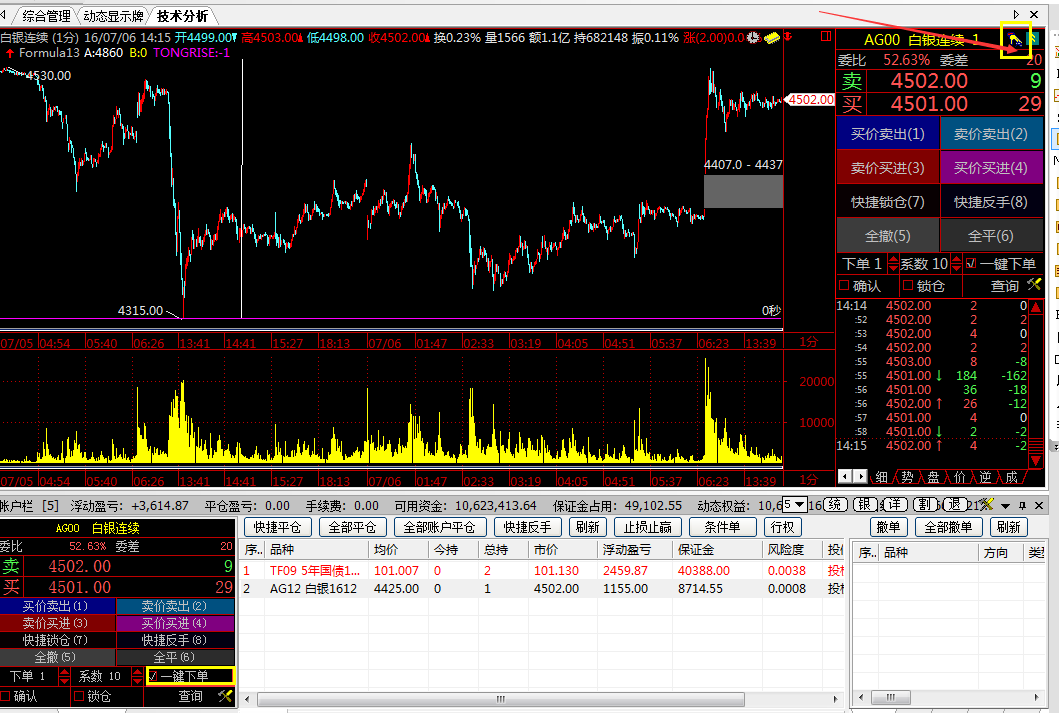The height and width of the screenshot is (713, 1059).
Task: Click the pin icon on the account bar
Action: coord(1022,505)
